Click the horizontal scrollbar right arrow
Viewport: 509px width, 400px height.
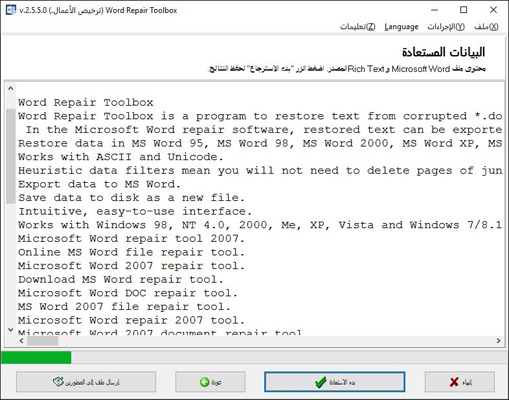tap(498, 341)
